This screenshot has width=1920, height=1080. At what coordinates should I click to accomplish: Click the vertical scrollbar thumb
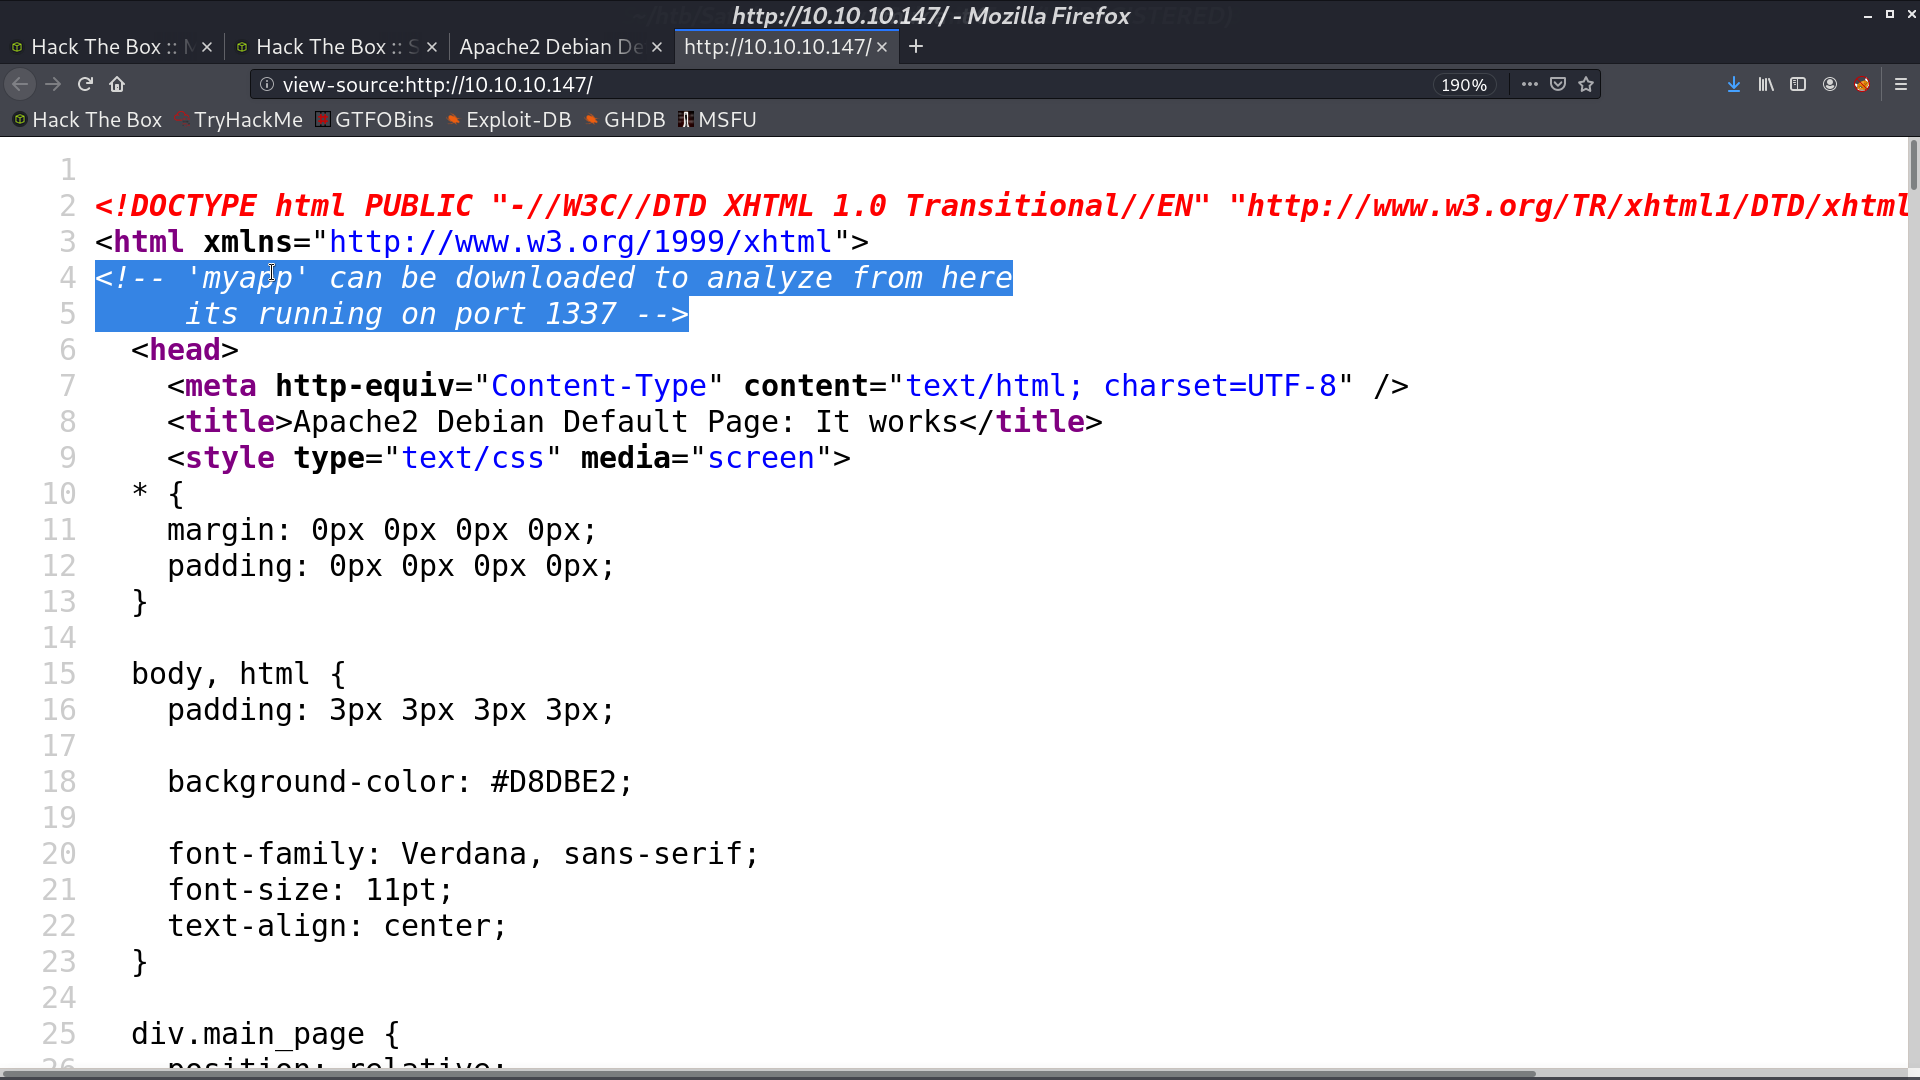tap(1913, 165)
